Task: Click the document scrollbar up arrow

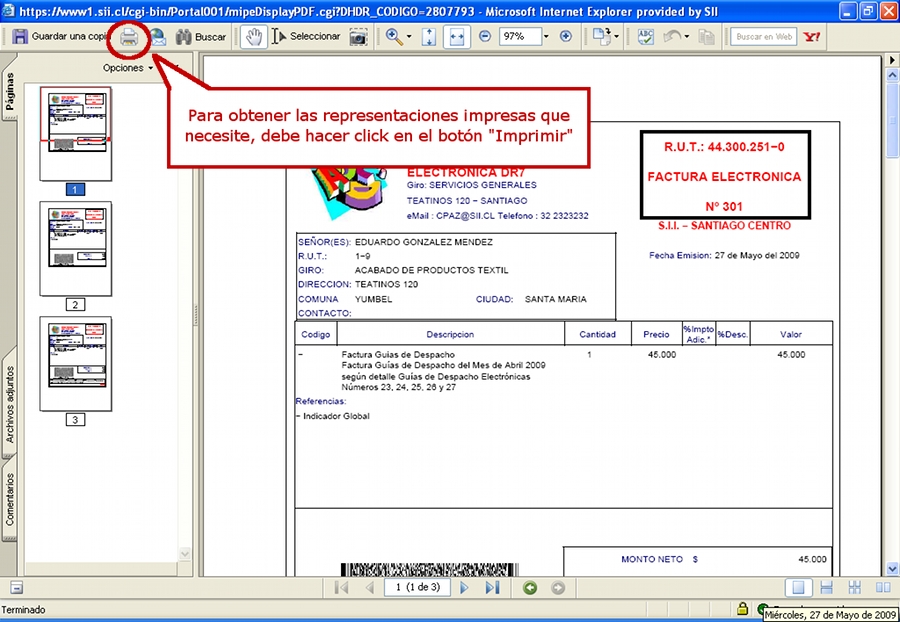Action: click(x=893, y=75)
